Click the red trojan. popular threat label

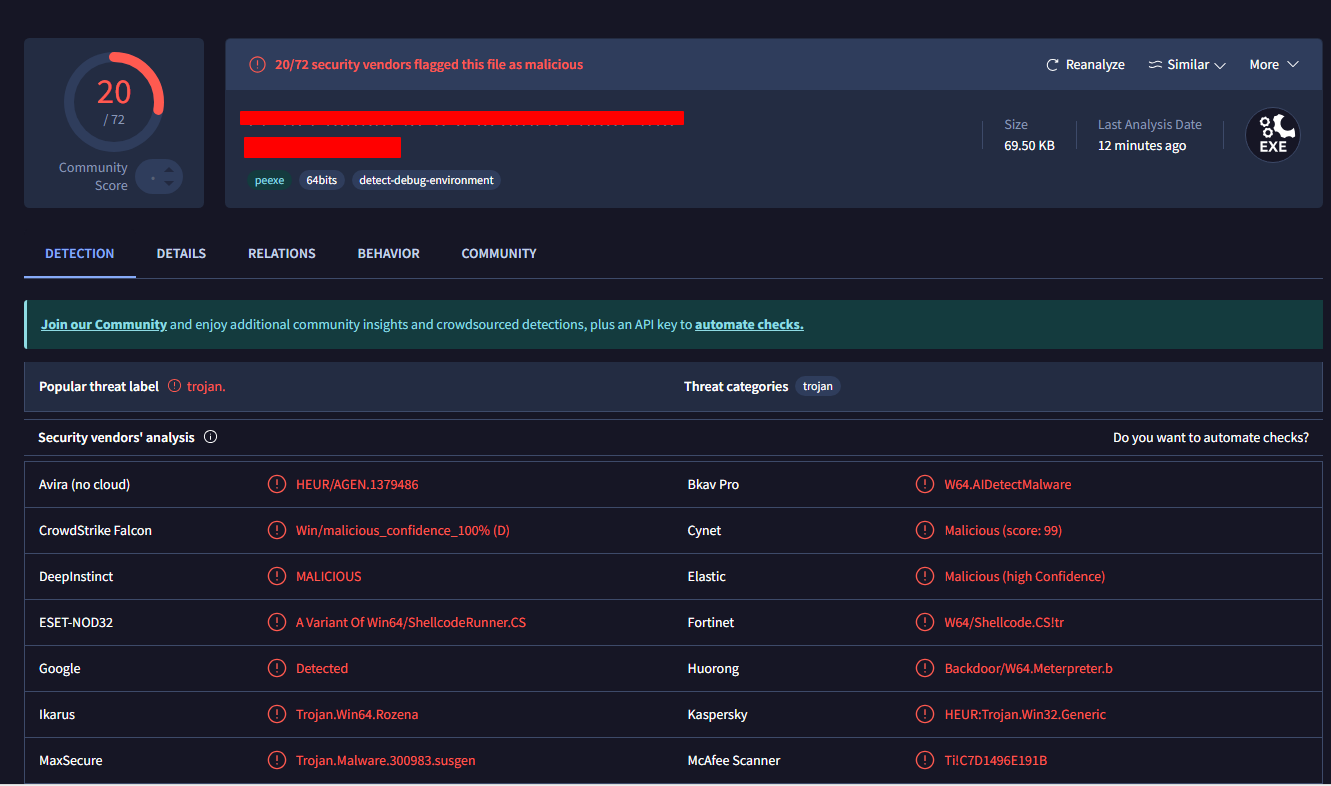tap(206, 386)
